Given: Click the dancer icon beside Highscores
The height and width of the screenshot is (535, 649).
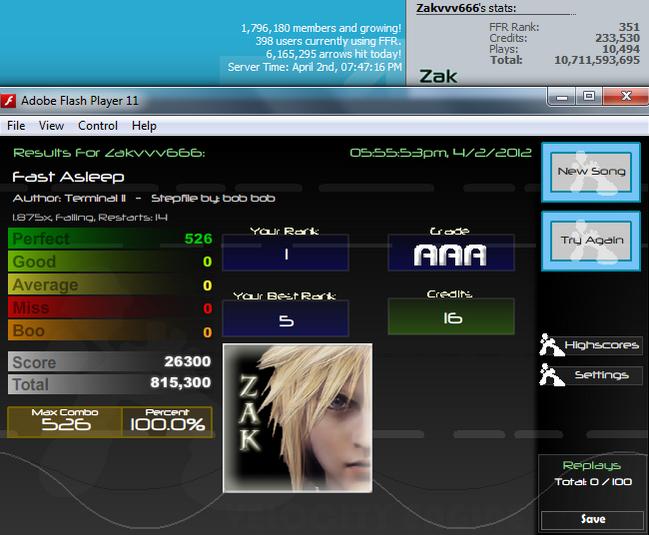Looking at the screenshot, I should (551, 345).
